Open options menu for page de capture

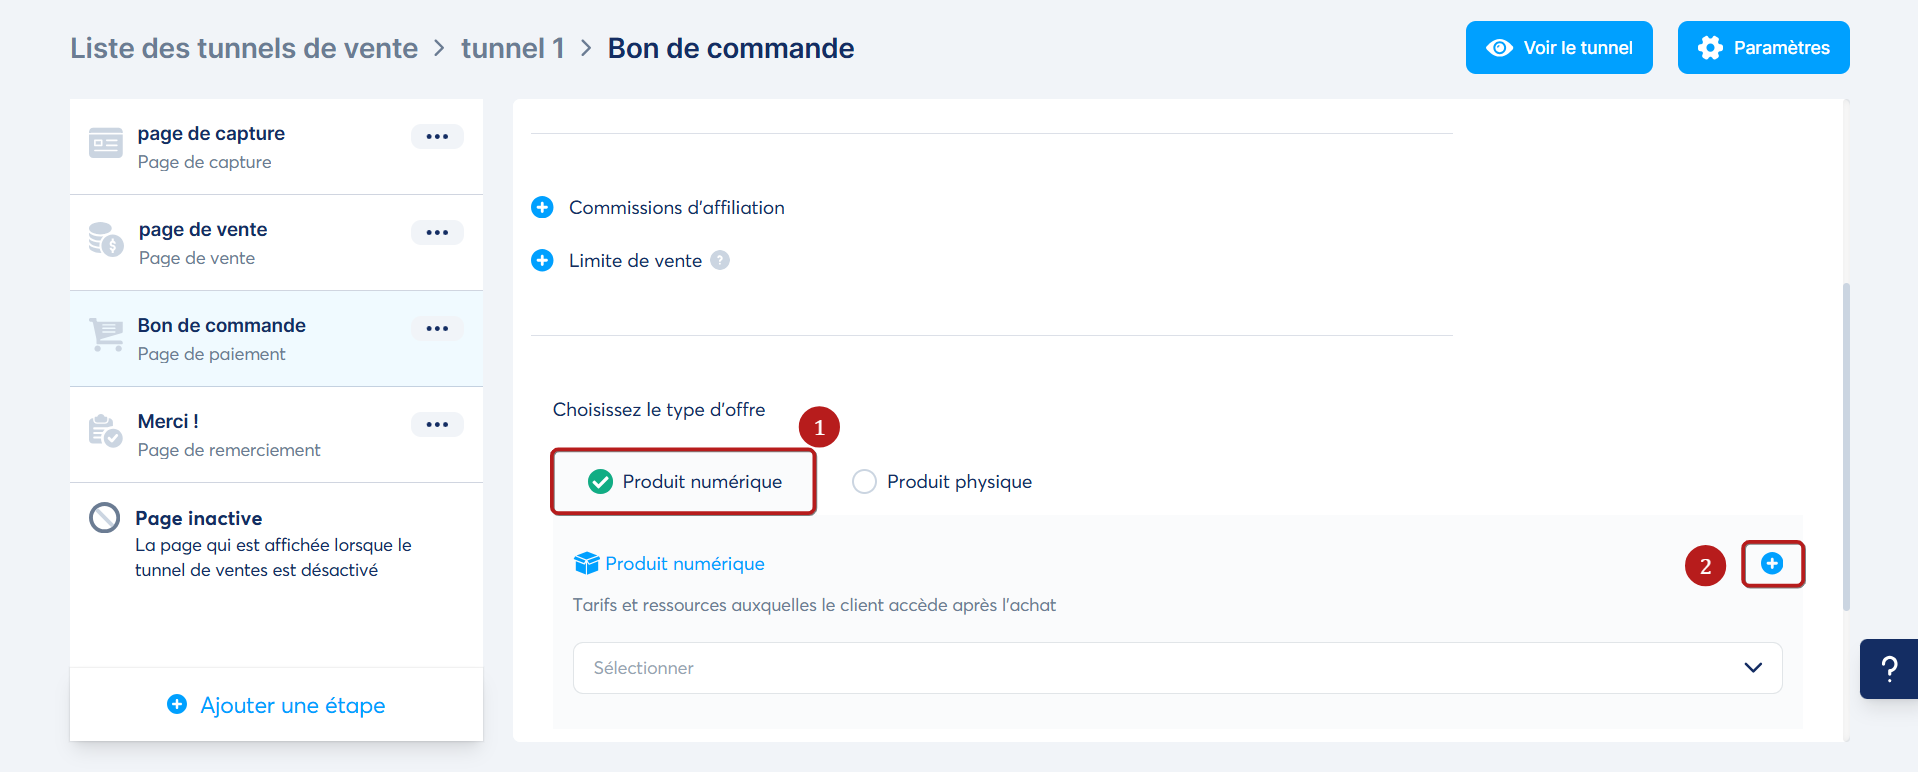[437, 137]
